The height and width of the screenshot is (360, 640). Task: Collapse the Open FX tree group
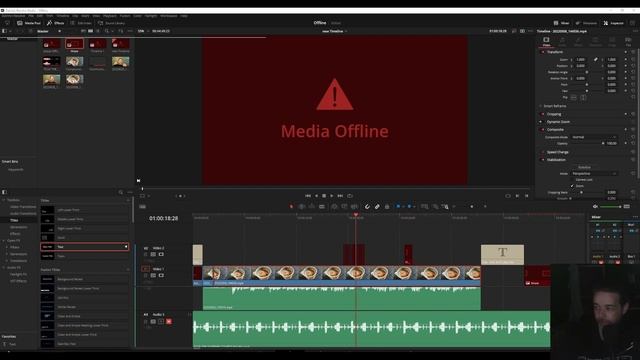4,240
